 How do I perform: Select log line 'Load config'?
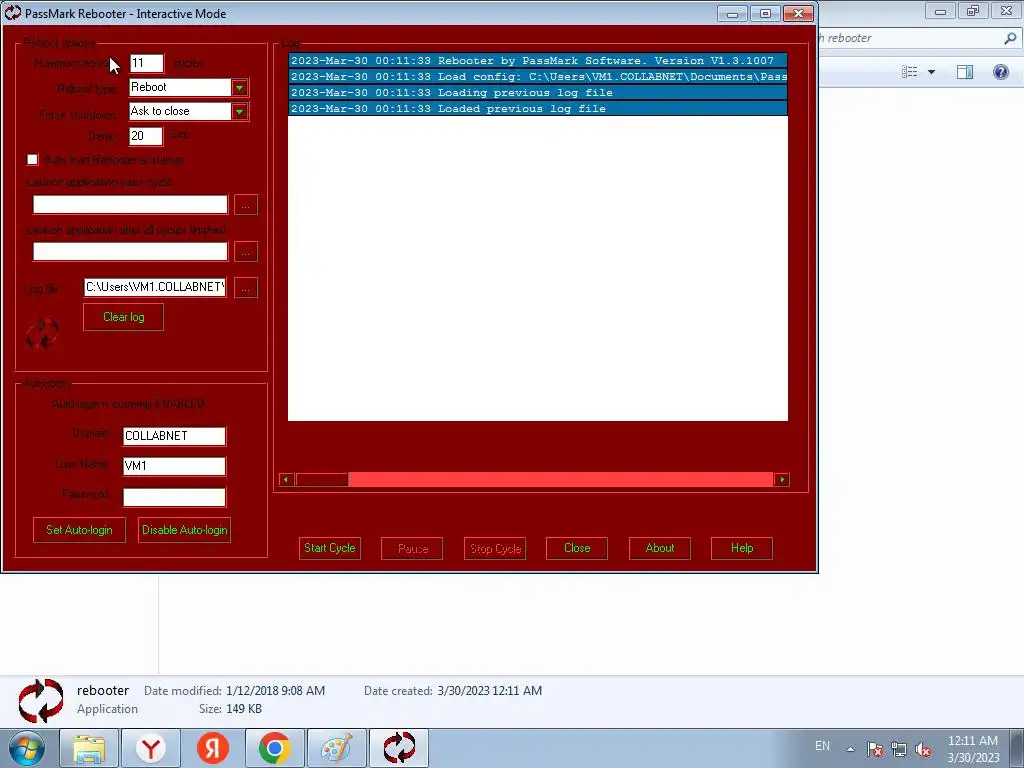point(538,77)
